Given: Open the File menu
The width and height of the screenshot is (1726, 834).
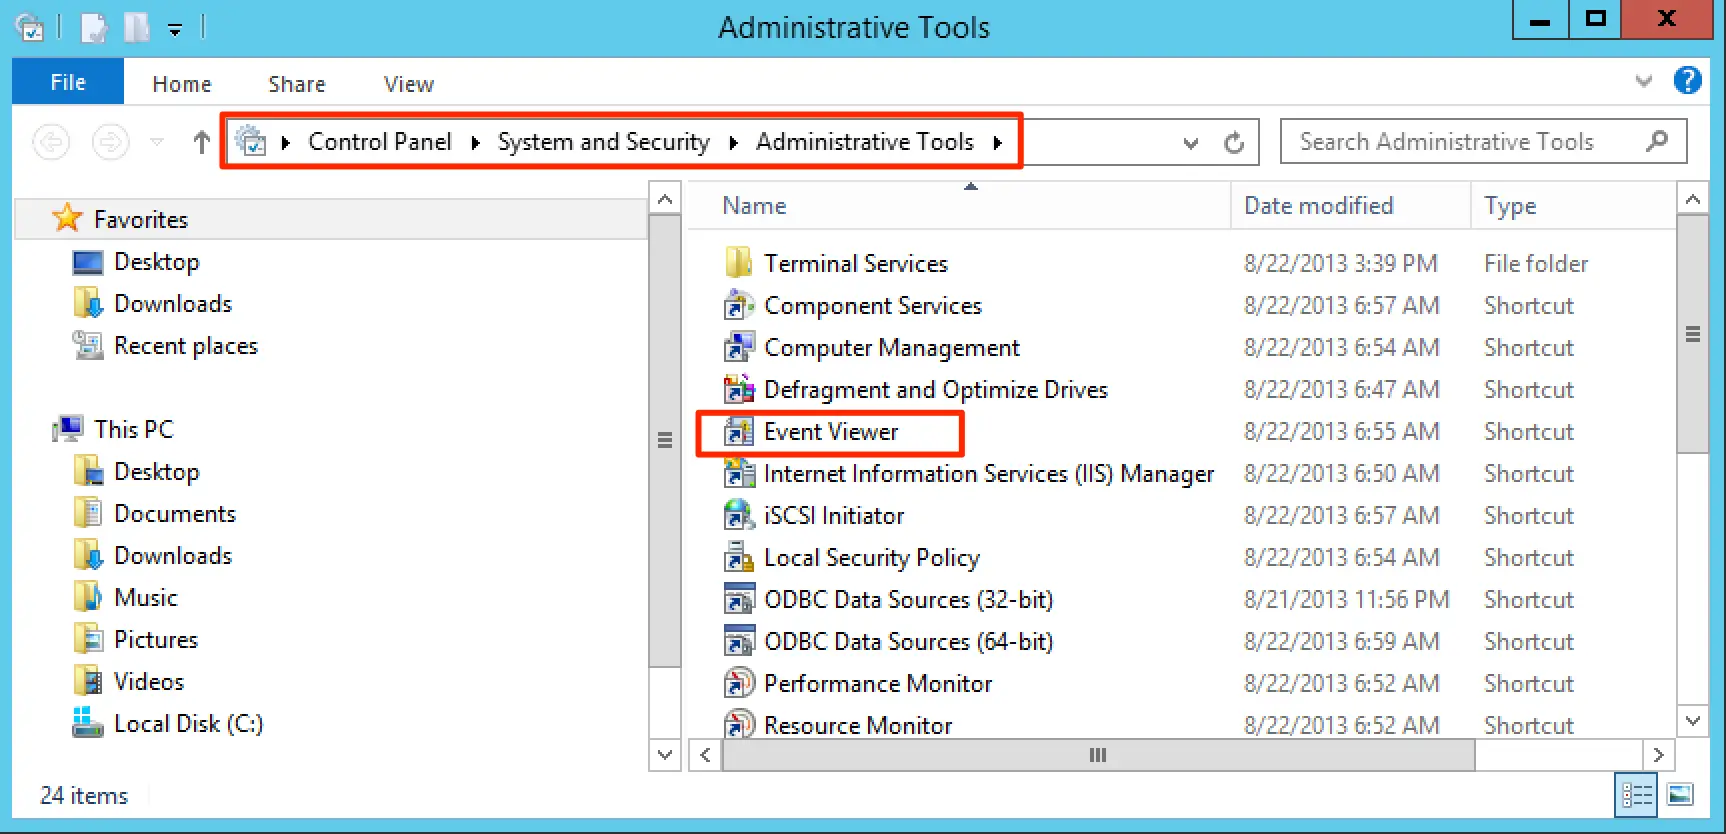Looking at the screenshot, I should pos(68,82).
